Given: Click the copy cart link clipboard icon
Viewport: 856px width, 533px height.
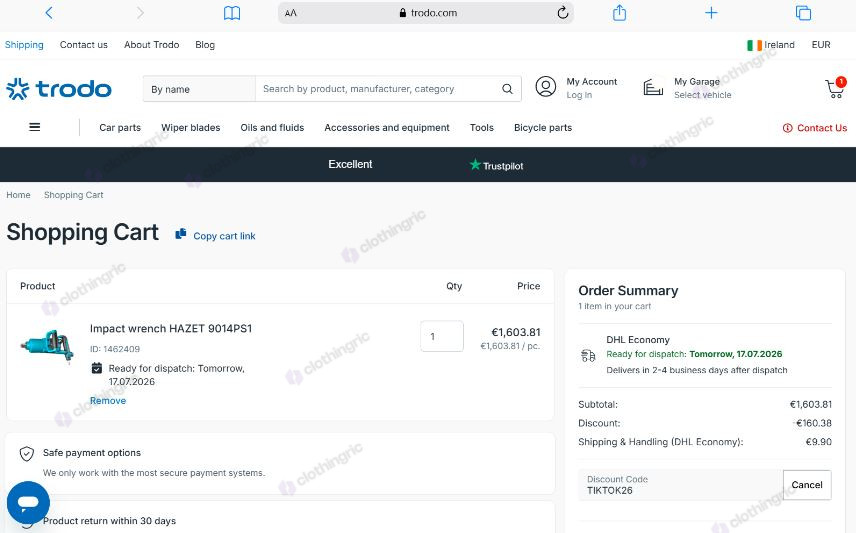Looking at the screenshot, I should point(180,234).
